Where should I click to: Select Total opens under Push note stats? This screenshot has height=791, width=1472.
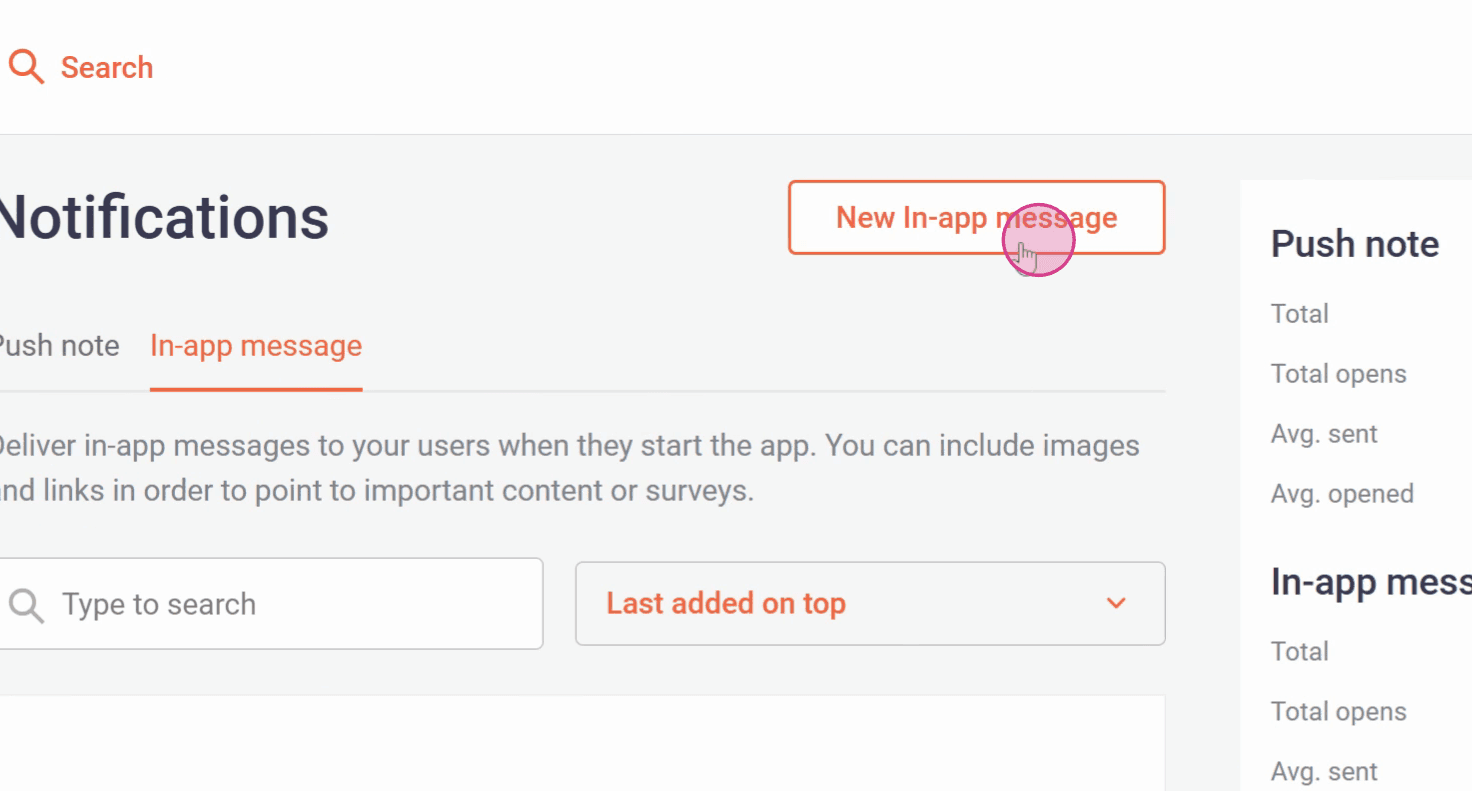[1338, 374]
